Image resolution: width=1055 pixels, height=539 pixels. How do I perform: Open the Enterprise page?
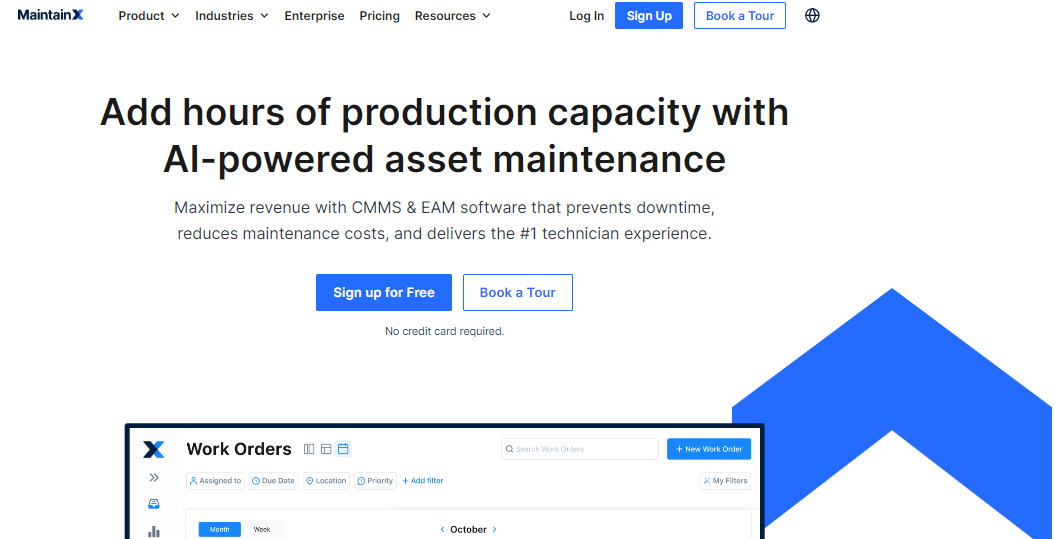click(314, 15)
